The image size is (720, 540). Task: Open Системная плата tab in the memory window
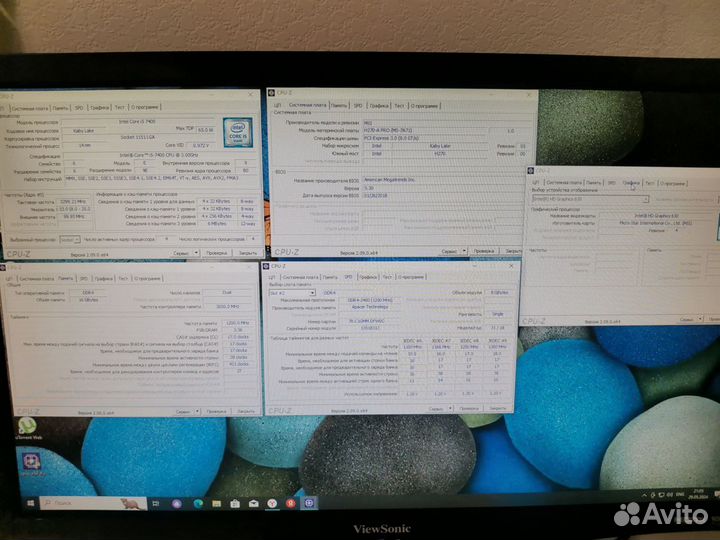tap(37, 279)
